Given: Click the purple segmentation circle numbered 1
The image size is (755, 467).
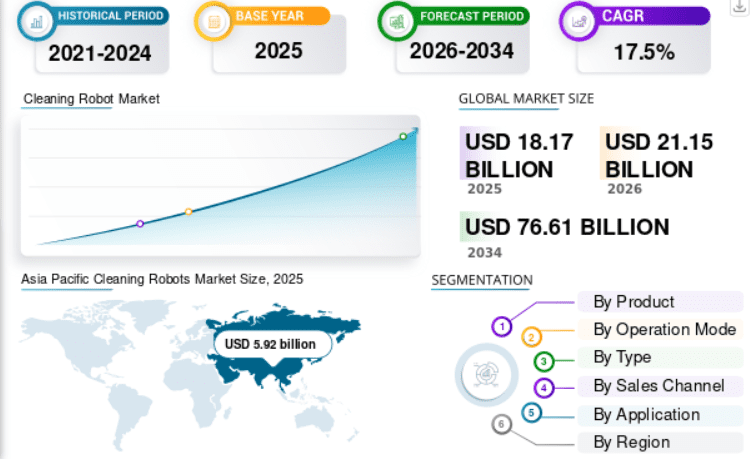Looking at the screenshot, I should [x=502, y=327].
